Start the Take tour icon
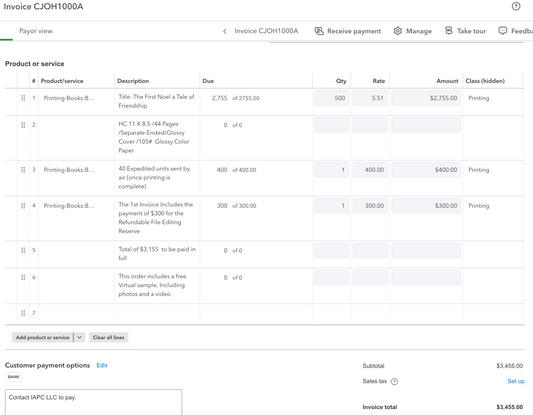Screen dimensions: 533x415 click(449, 31)
